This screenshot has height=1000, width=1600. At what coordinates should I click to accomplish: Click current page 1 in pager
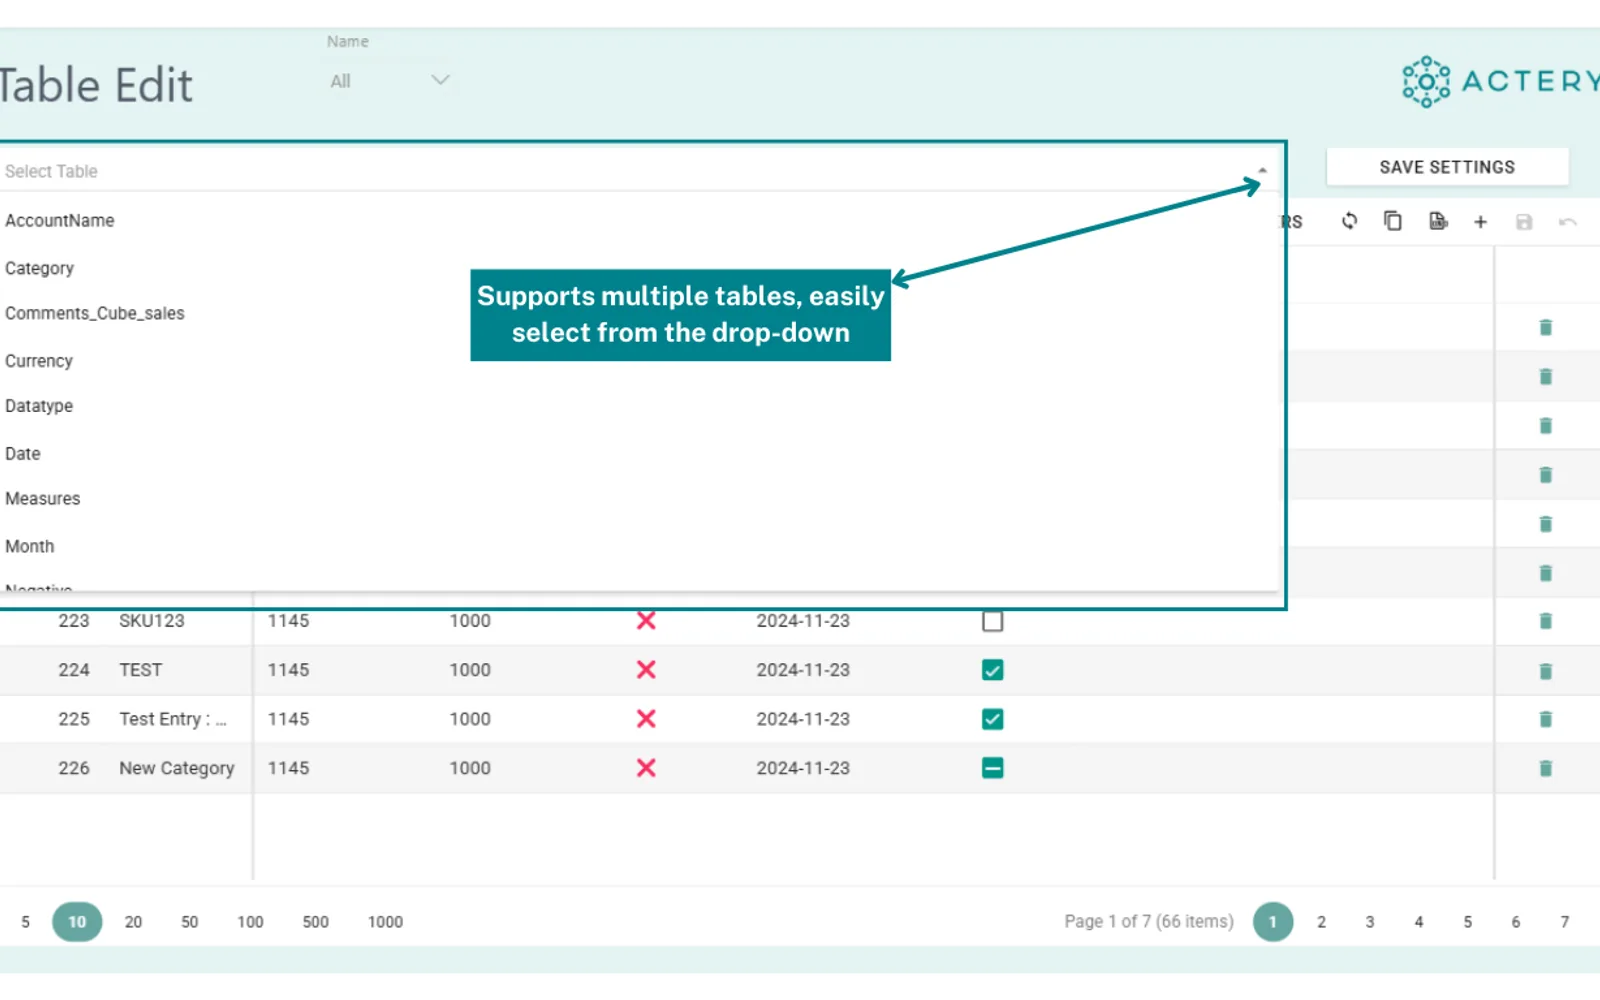(x=1273, y=922)
